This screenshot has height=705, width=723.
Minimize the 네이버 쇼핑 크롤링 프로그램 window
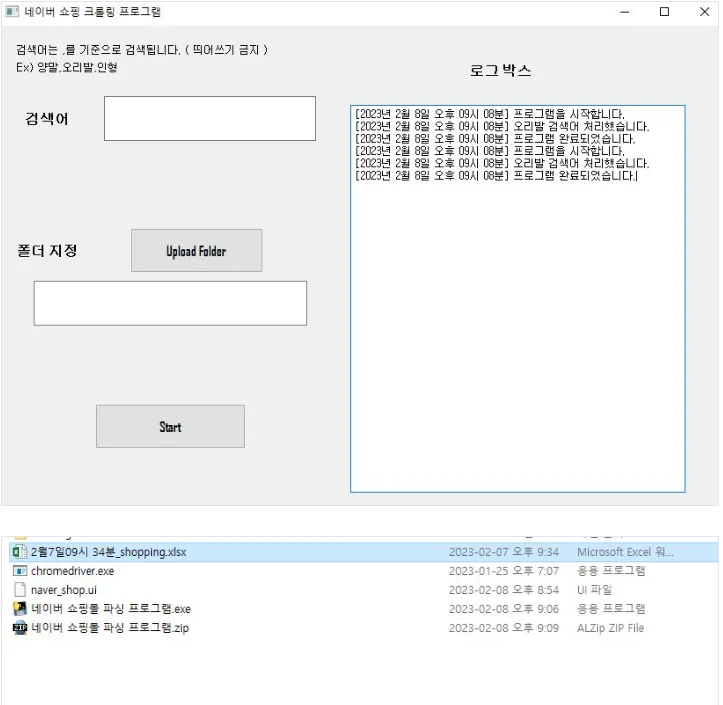tap(624, 12)
